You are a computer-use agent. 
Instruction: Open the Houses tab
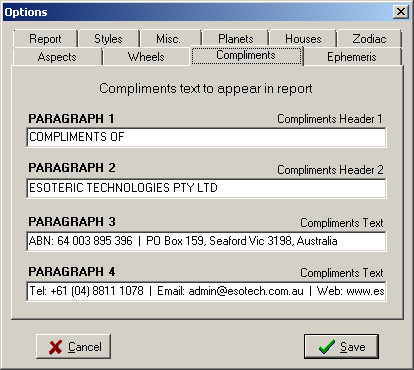(303, 39)
